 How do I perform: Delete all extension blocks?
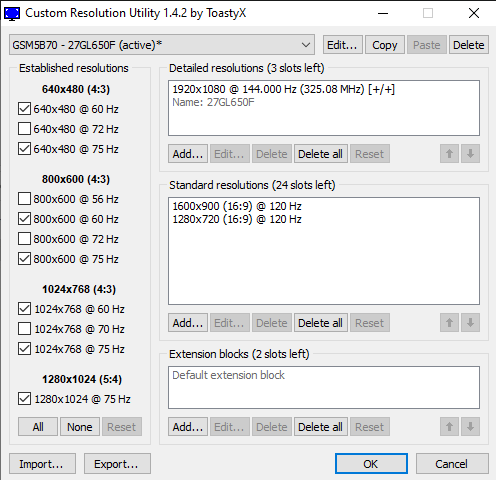point(321,427)
